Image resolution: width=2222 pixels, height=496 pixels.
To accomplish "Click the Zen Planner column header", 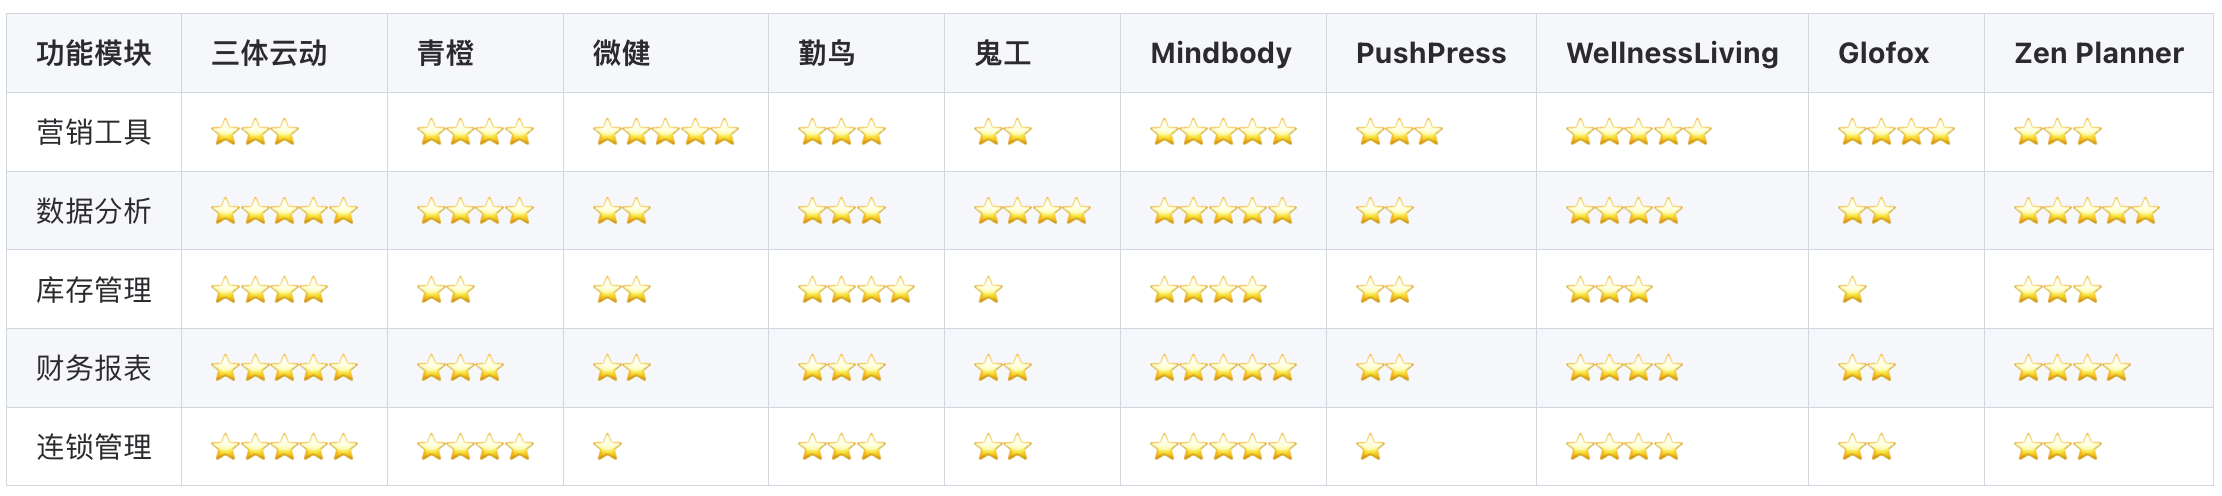I will pyautogui.click(x=2097, y=53).
